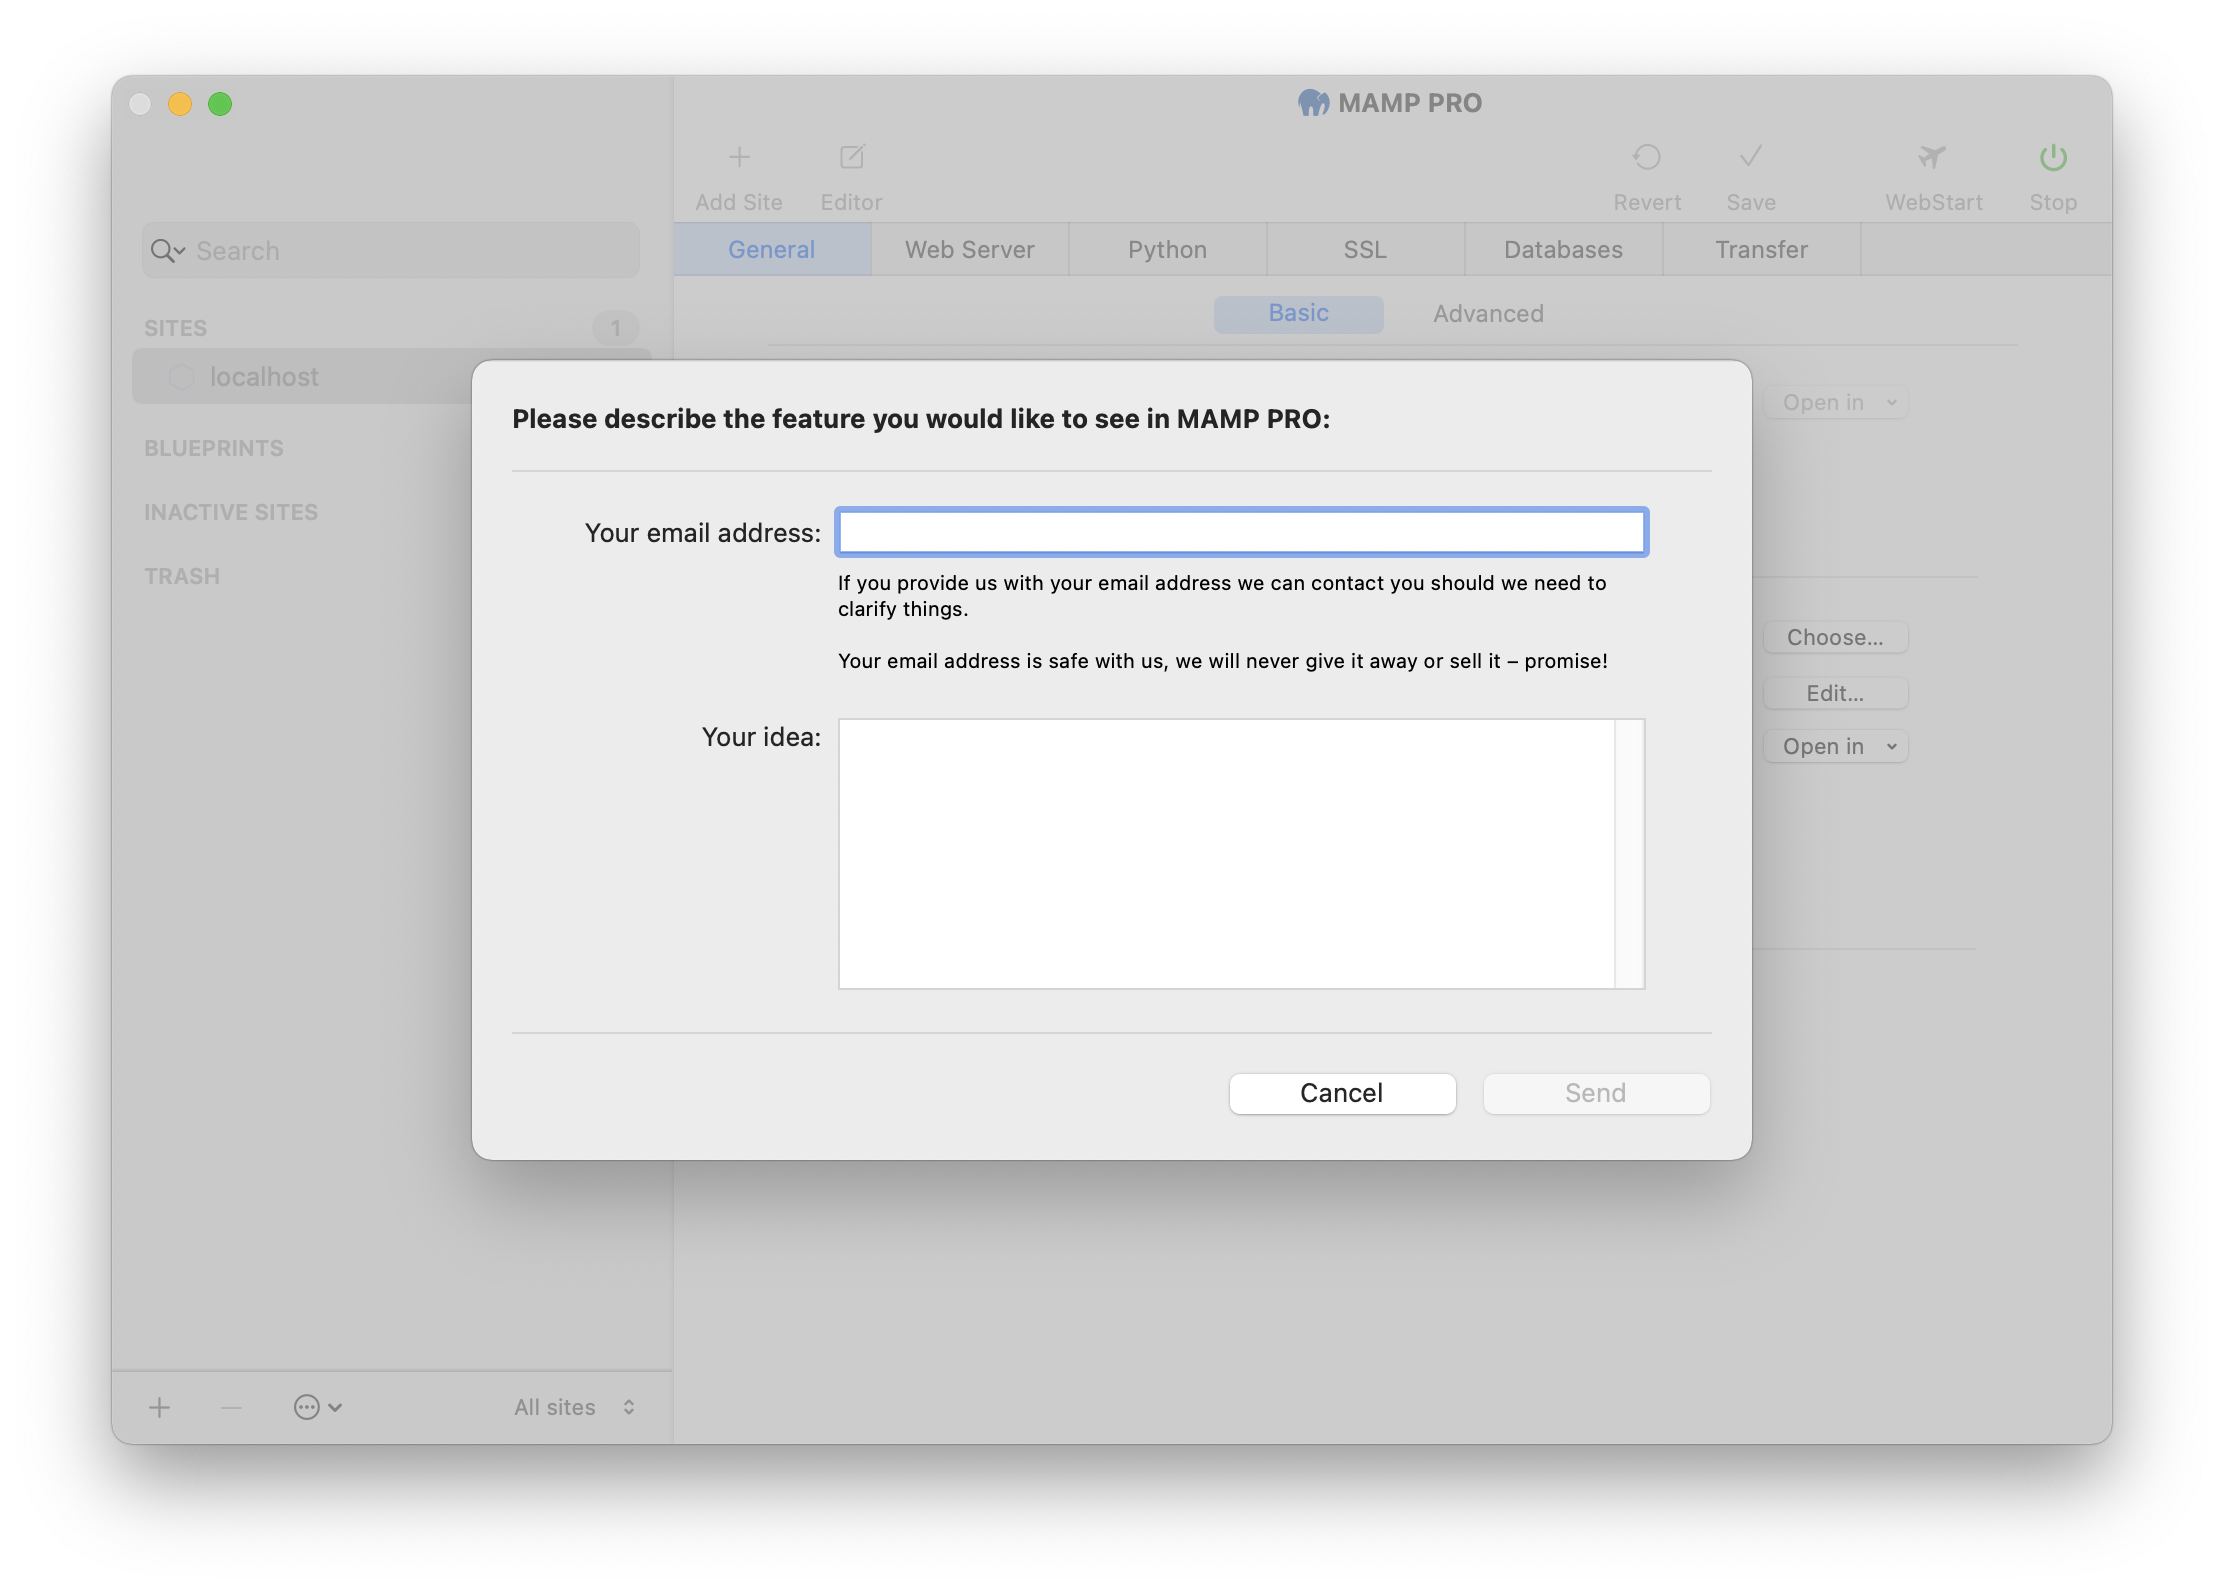The height and width of the screenshot is (1592, 2224).
Task: Open the Transfer tab
Action: [1762, 250]
